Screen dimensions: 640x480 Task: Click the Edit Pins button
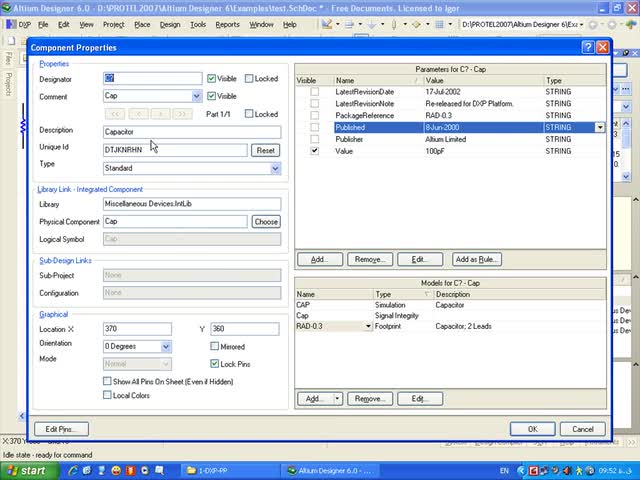pyautogui.click(x=61, y=429)
